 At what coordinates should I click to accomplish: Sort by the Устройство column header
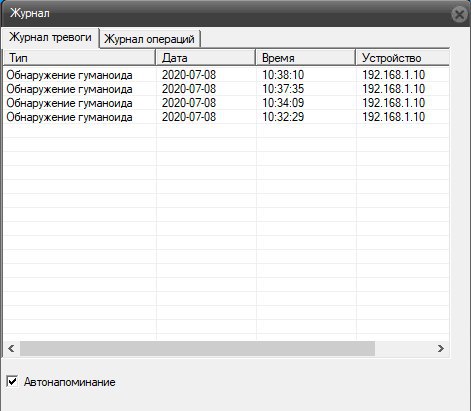coord(403,58)
